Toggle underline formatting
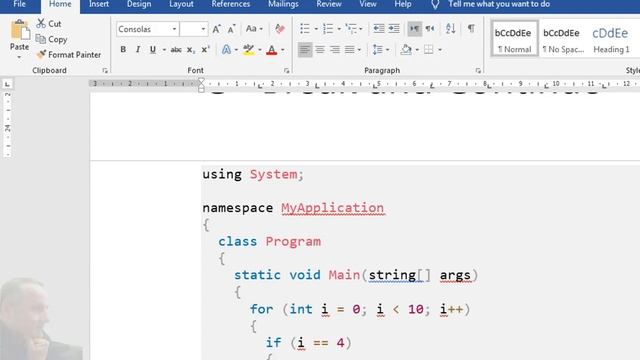This screenshot has height=360, width=640. point(153,50)
